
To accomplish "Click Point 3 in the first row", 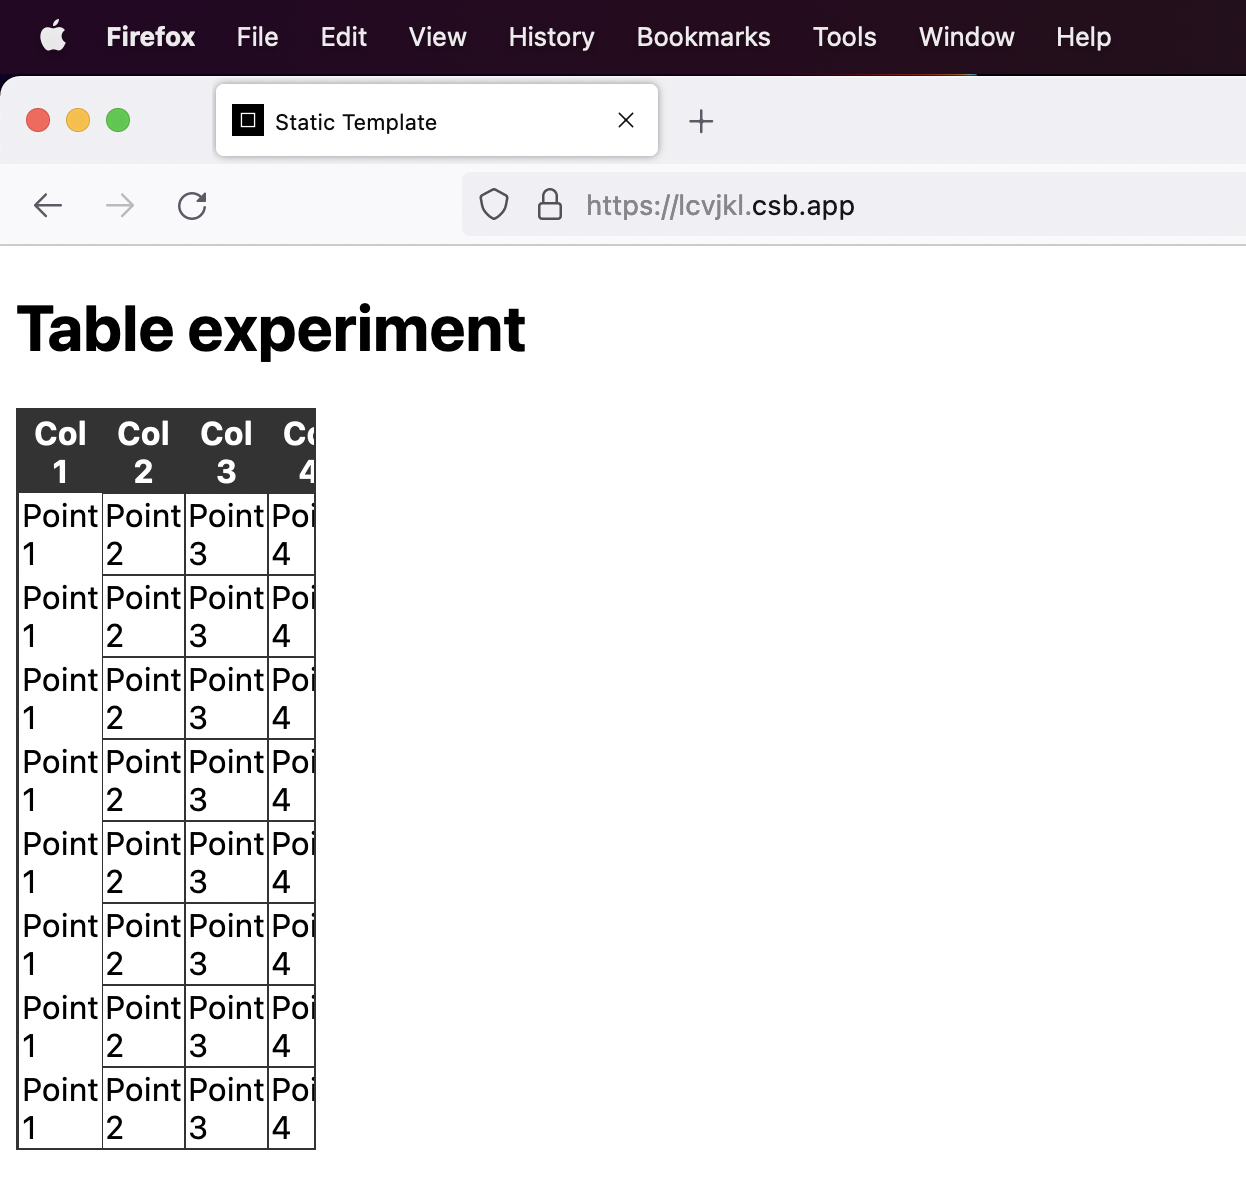I will click(x=226, y=534).
